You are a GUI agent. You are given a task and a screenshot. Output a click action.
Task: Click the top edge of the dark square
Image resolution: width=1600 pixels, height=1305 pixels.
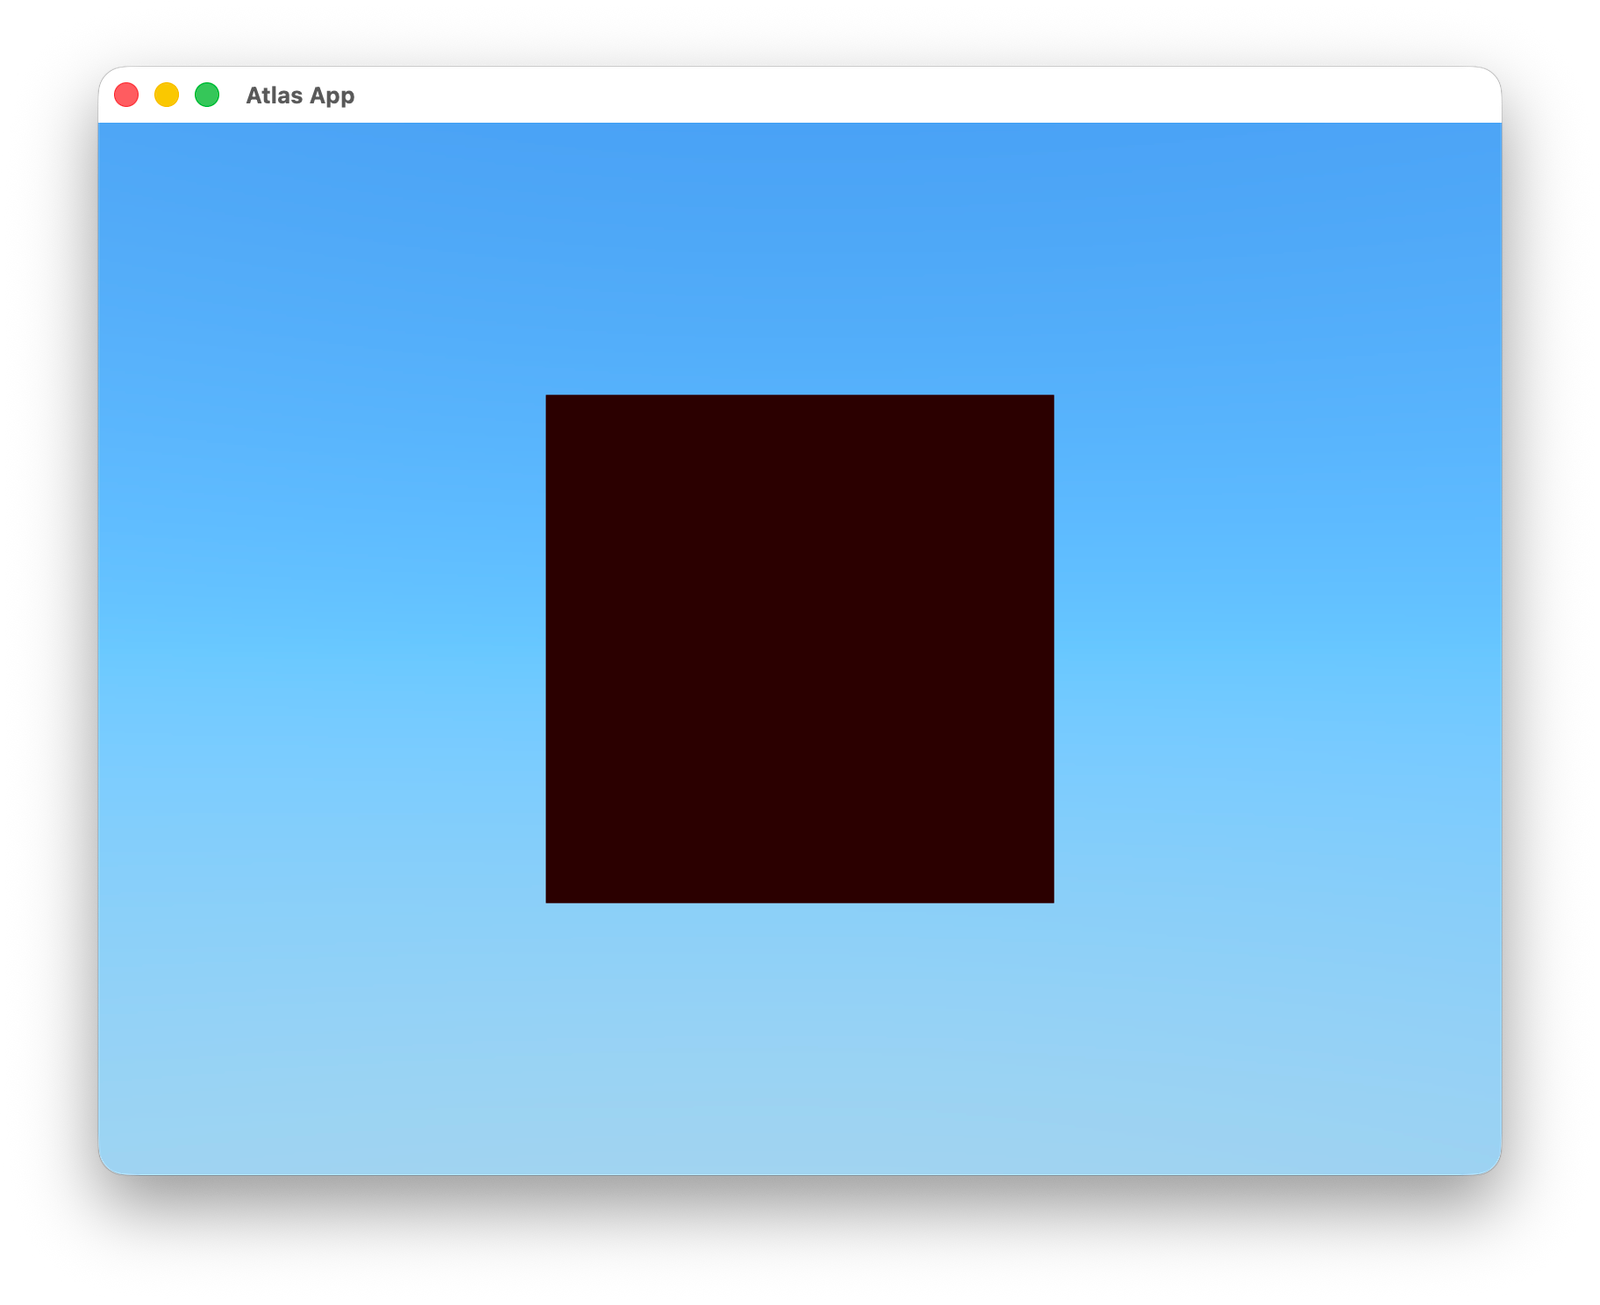click(800, 398)
